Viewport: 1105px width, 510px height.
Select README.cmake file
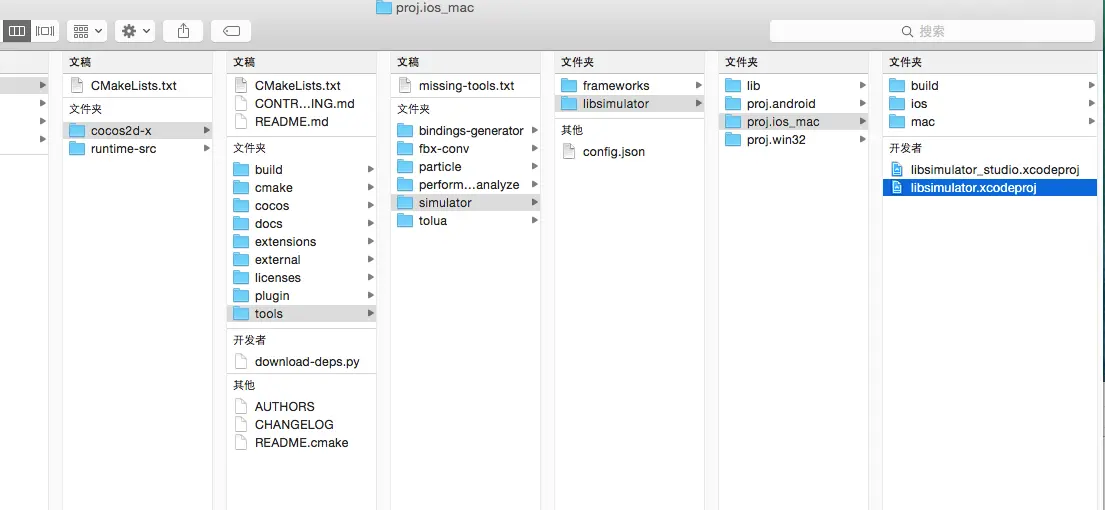point(300,443)
